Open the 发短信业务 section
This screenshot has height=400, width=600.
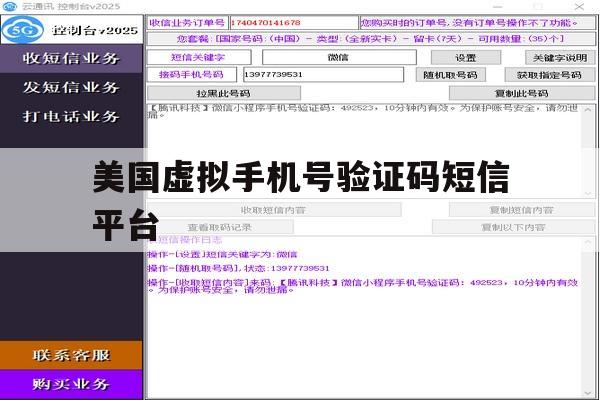[x=71, y=88]
